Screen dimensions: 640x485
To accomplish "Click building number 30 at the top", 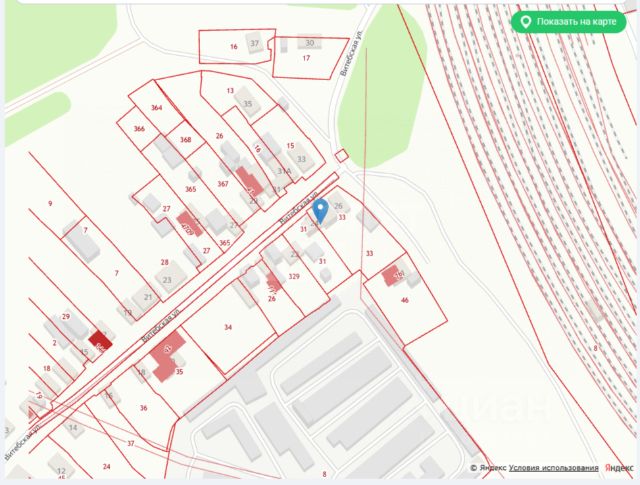I will point(309,43).
